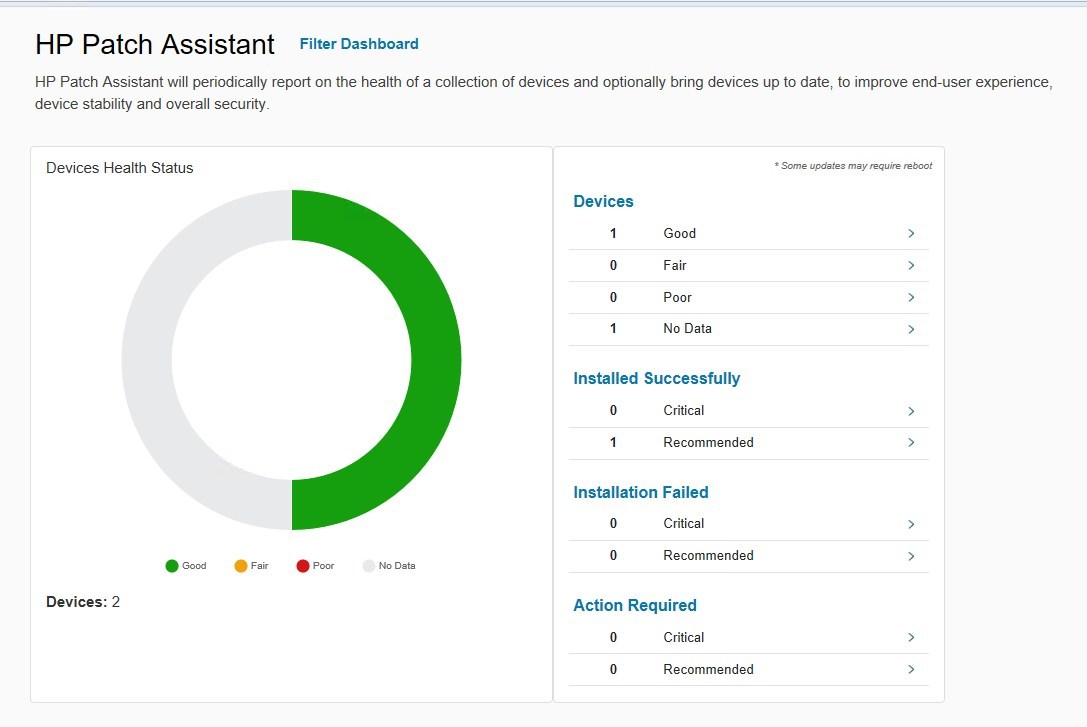
Task: Open Installation Failed Critical chevron
Action: 911,524
